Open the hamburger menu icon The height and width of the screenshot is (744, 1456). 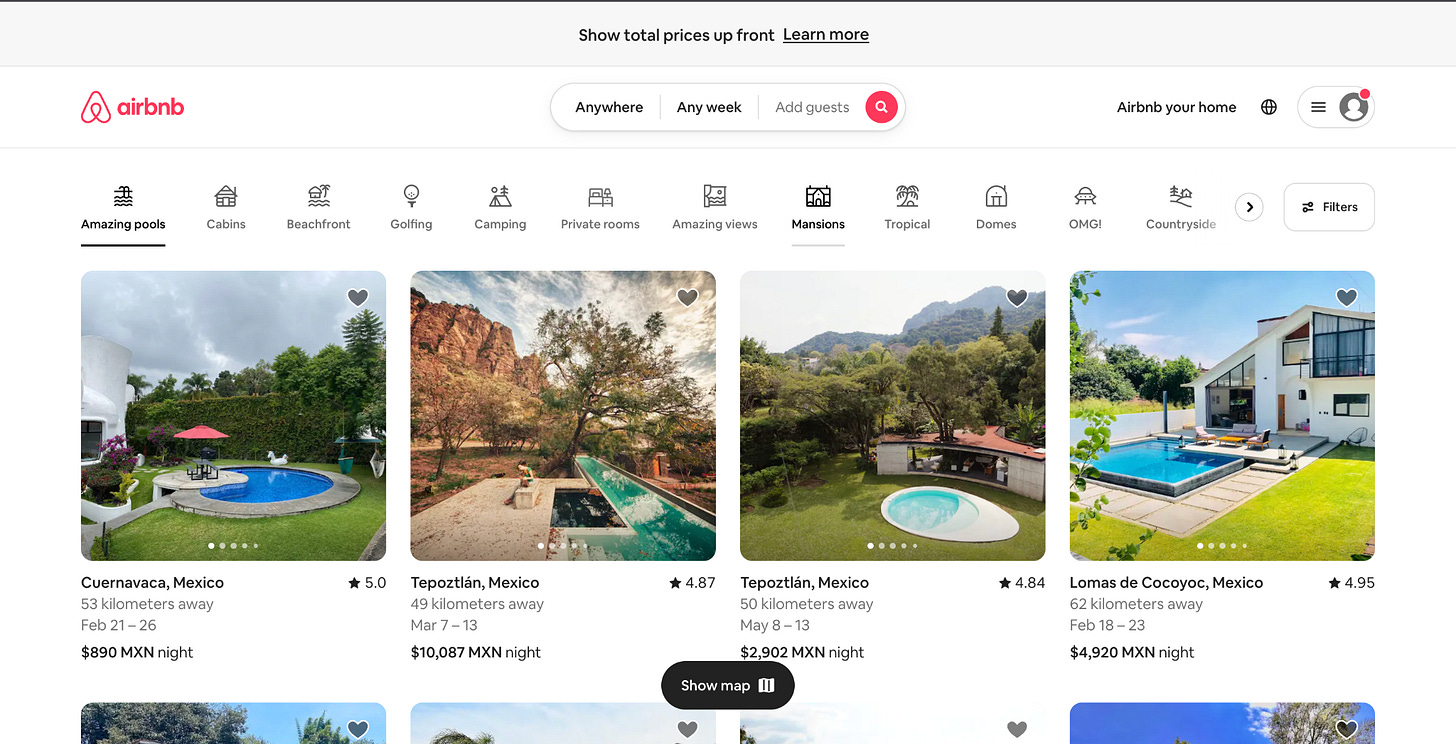click(x=1318, y=107)
